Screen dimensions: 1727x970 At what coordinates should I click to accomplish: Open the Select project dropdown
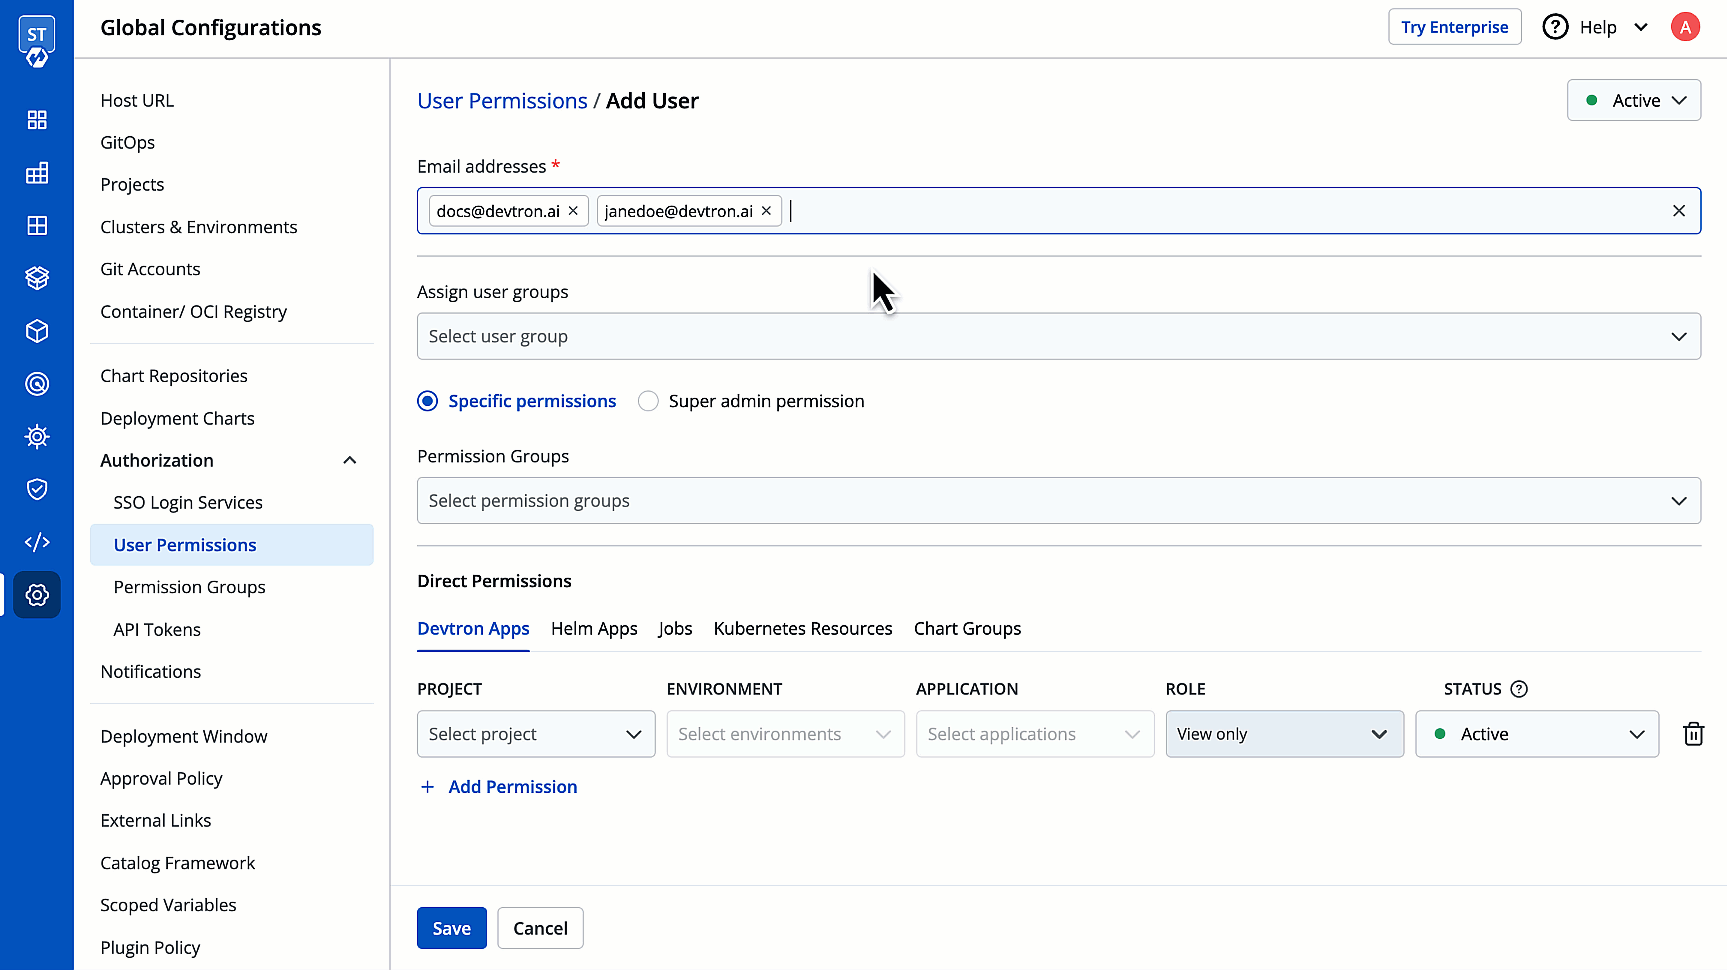click(536, 734)
